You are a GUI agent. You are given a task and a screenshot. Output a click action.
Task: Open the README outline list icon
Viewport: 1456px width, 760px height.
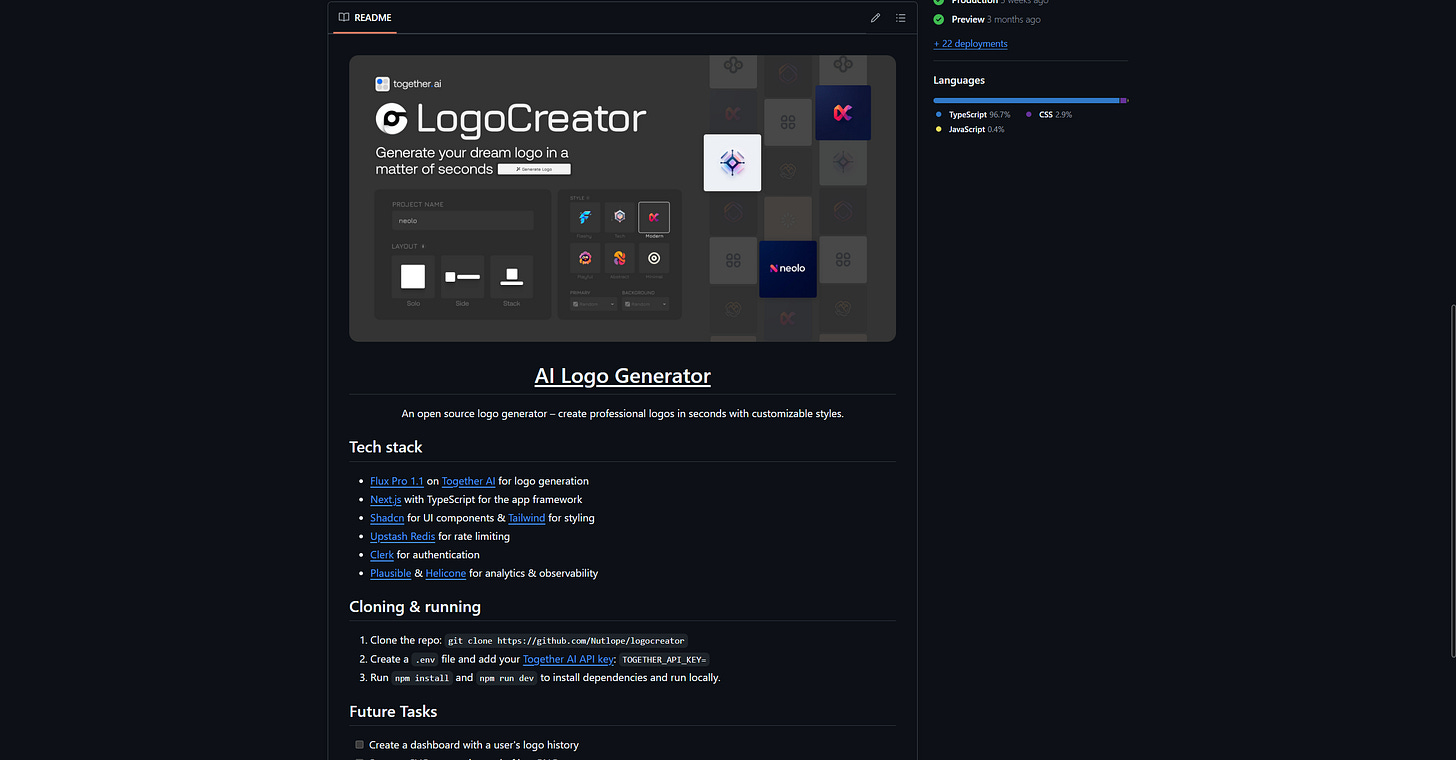(900, 18)
